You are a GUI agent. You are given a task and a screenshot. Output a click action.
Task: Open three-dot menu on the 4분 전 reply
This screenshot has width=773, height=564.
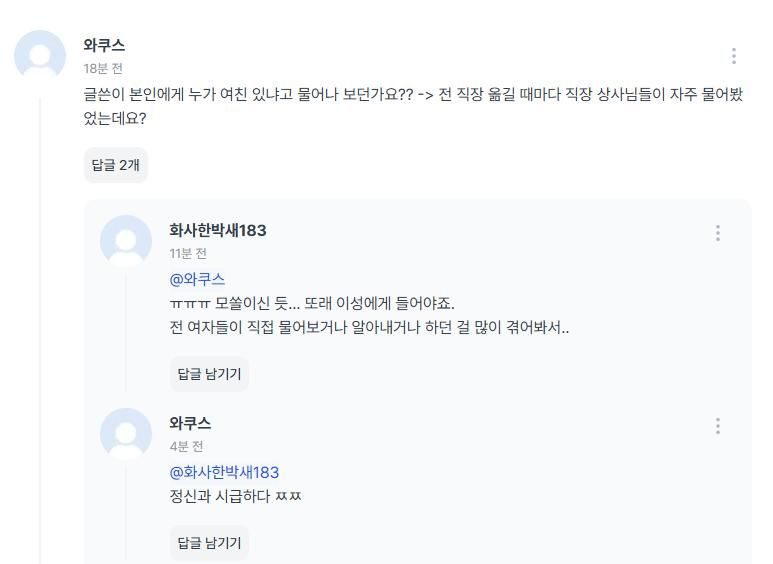tap(718, 426)
